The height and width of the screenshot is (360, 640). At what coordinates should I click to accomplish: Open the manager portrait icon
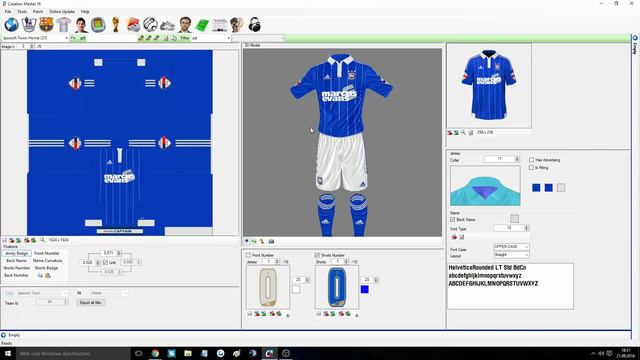coord(185,25)
